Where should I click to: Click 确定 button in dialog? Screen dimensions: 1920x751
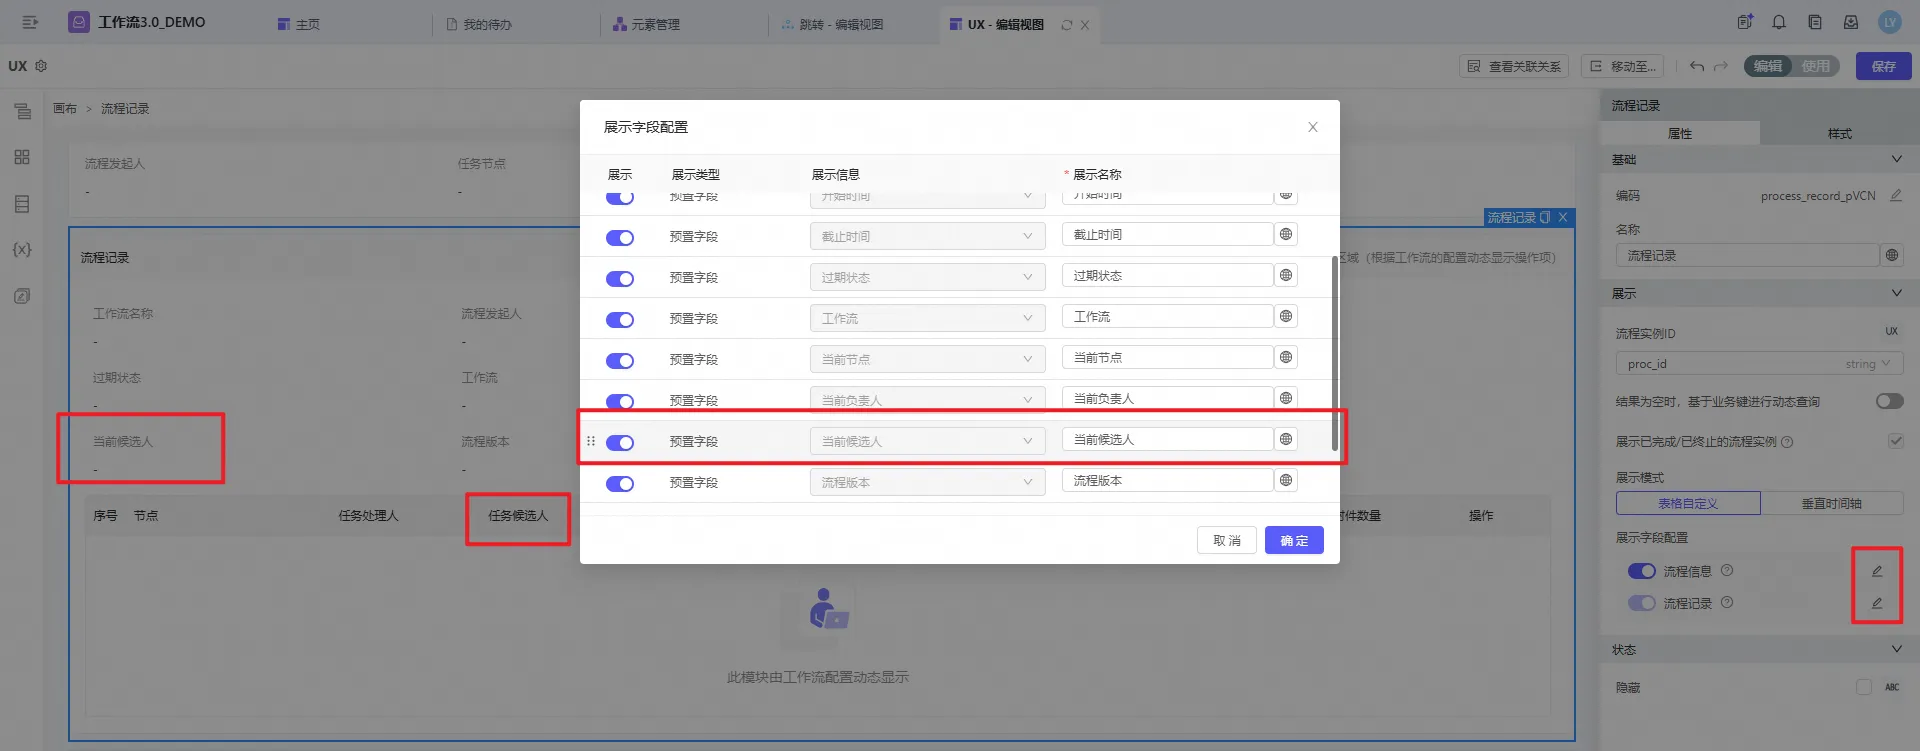(x=1294, y=540)
